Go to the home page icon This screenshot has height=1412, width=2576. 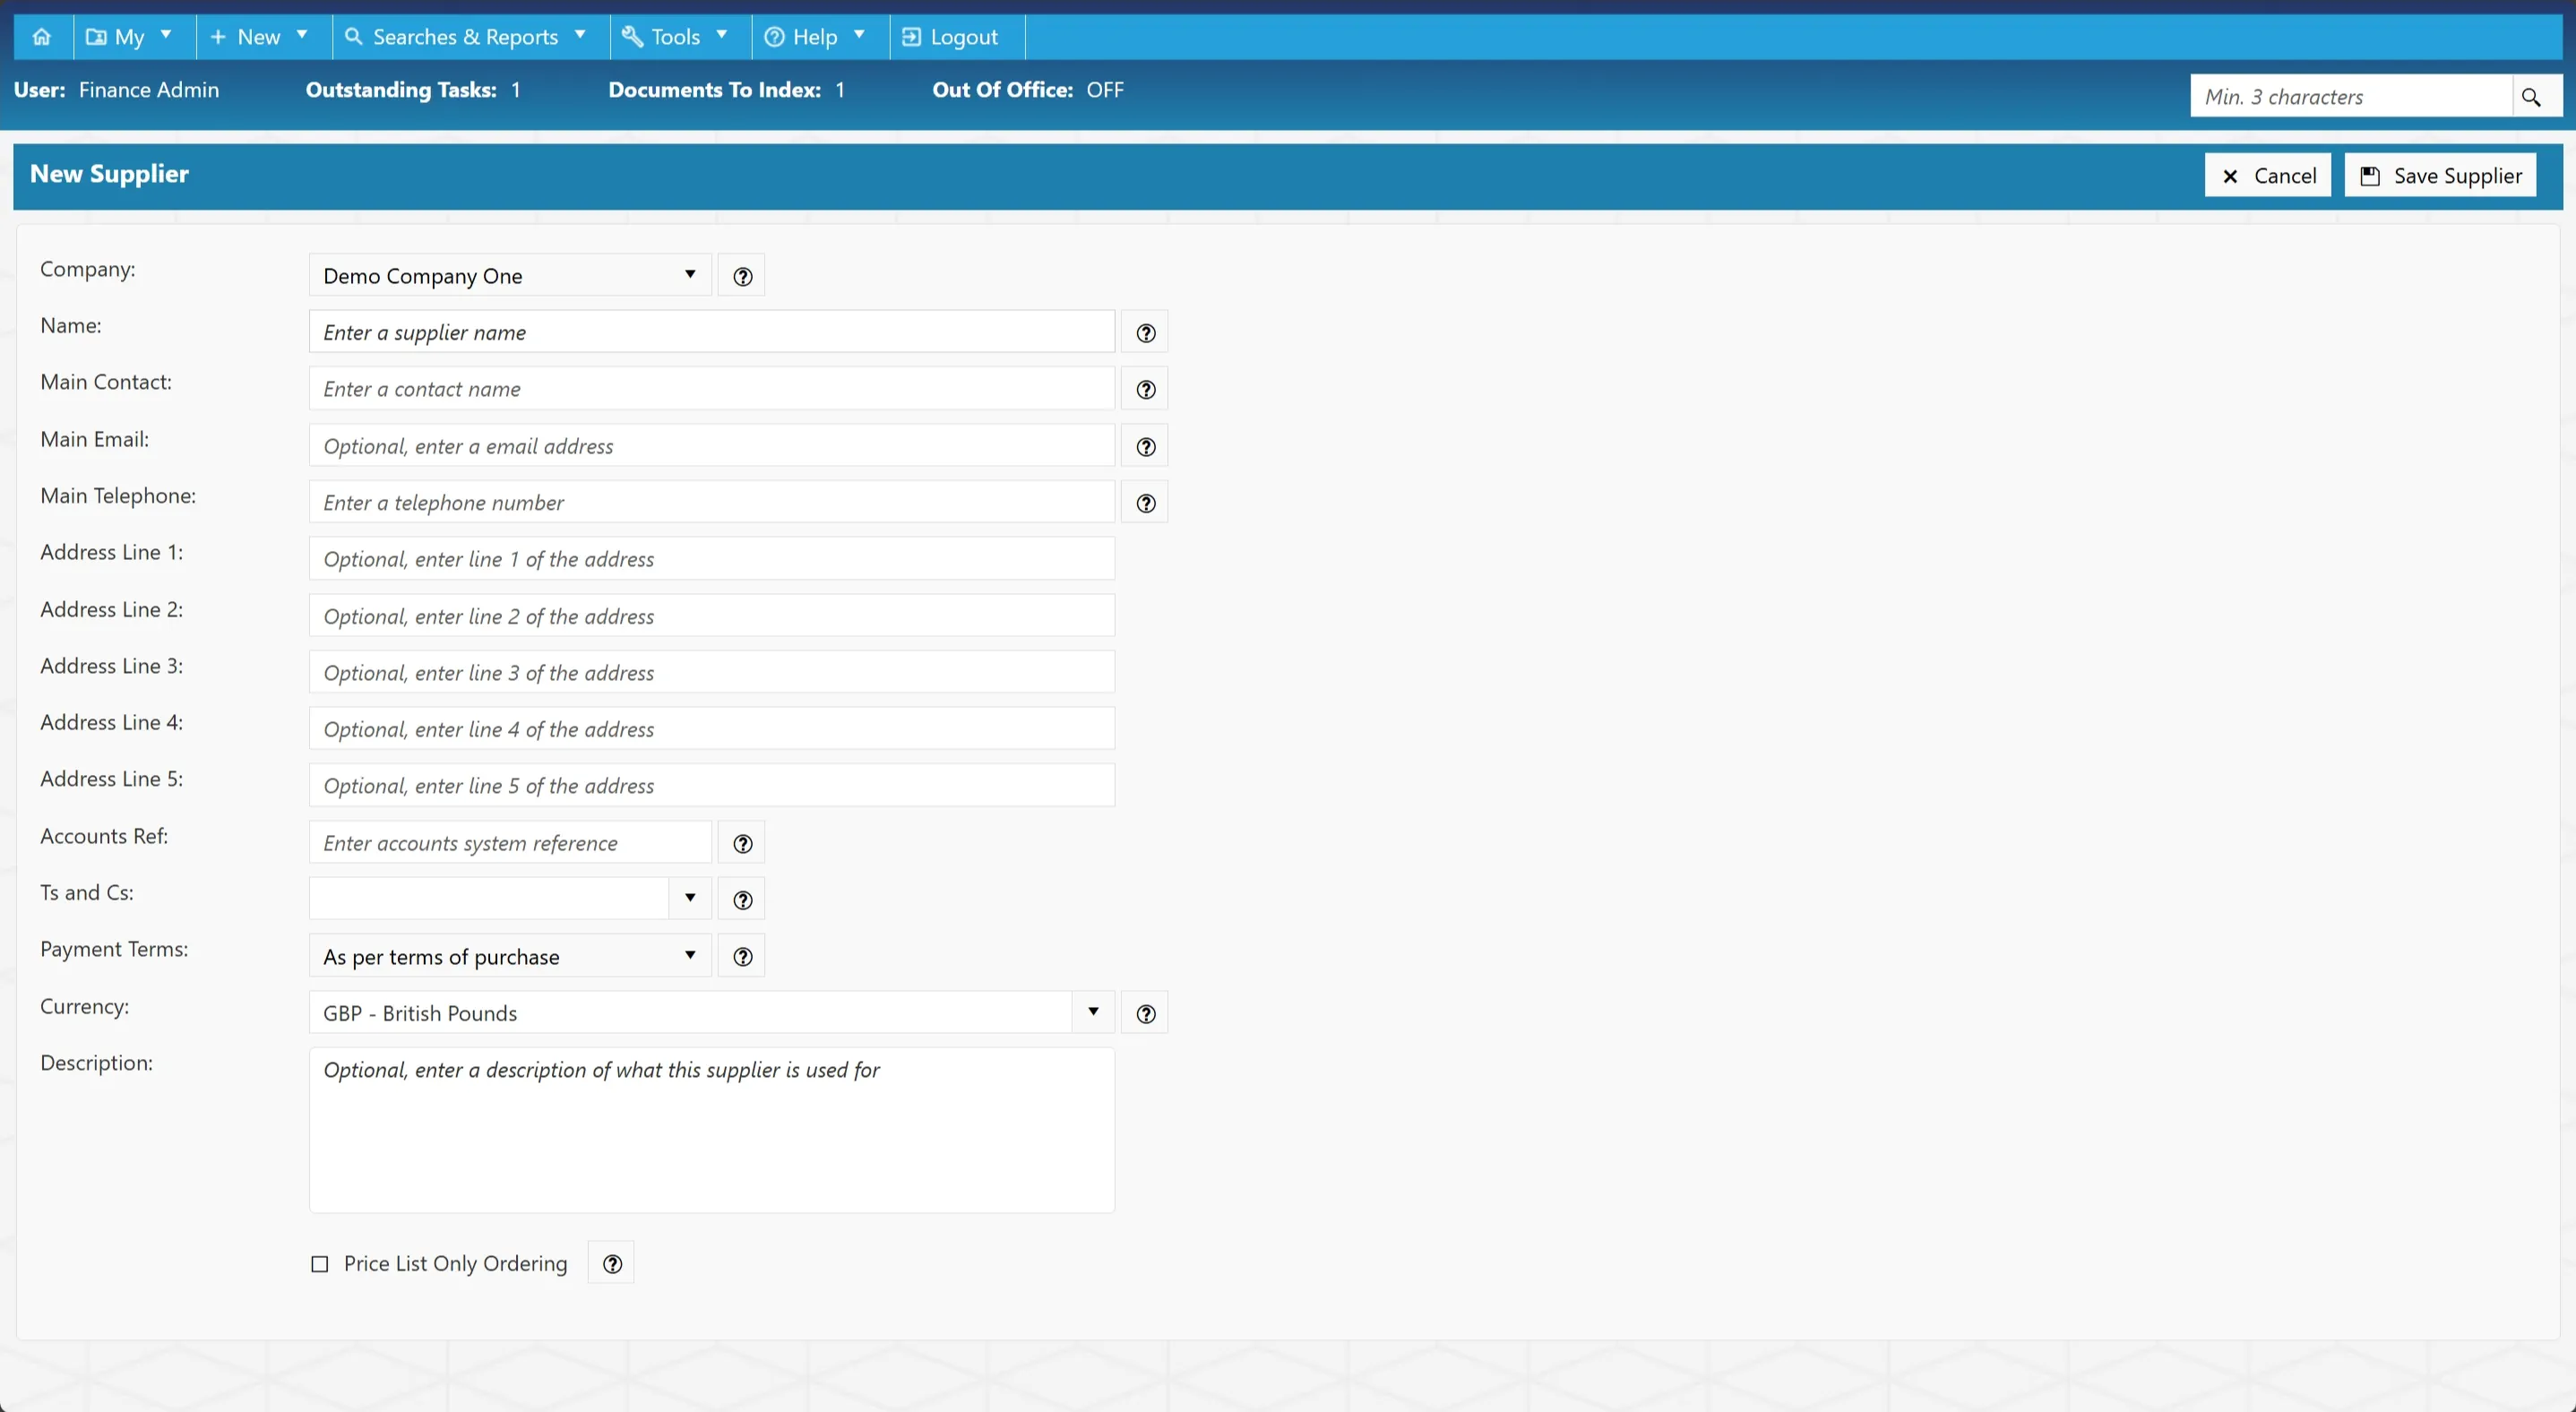[42, 37]
